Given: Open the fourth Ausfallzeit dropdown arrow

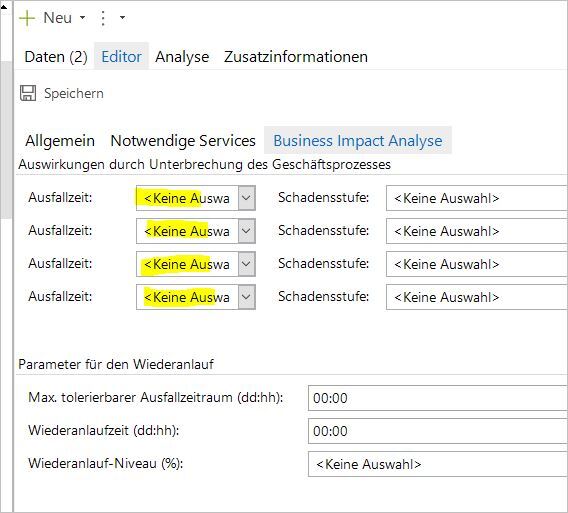Looking at the screenshot, I should pos(246,297).
